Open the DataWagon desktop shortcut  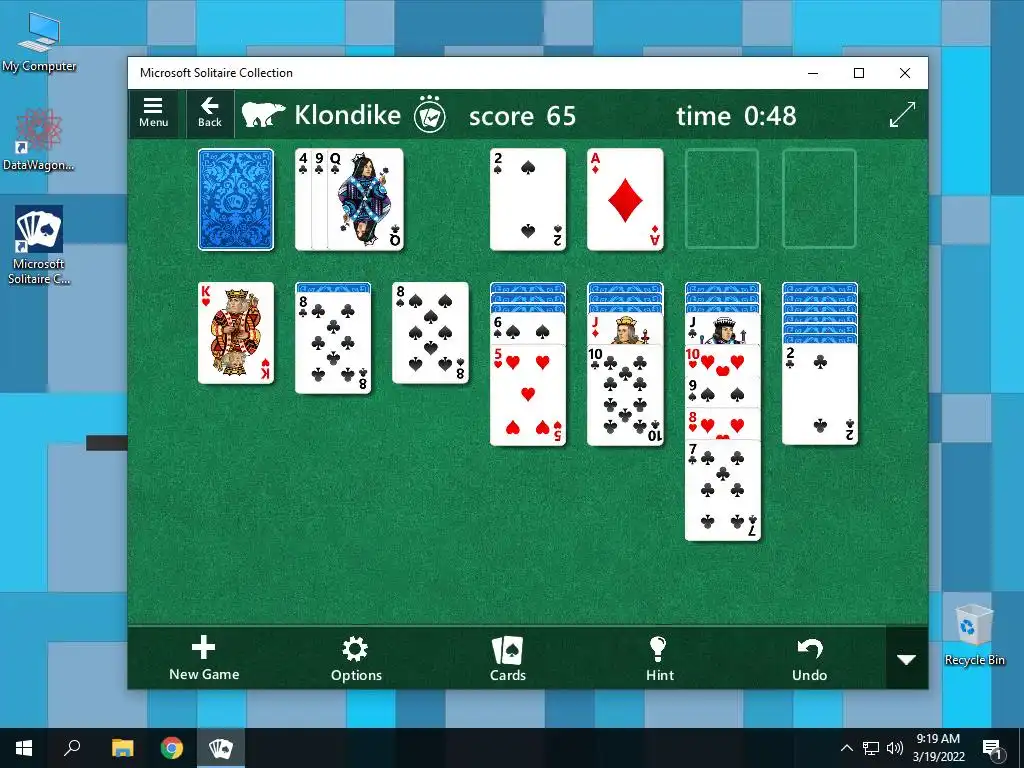point(39,139)
